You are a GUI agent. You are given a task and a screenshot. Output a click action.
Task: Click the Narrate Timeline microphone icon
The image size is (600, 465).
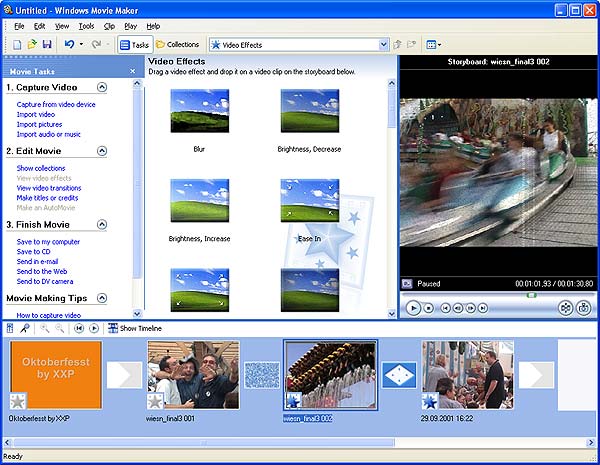click(23, 328)
